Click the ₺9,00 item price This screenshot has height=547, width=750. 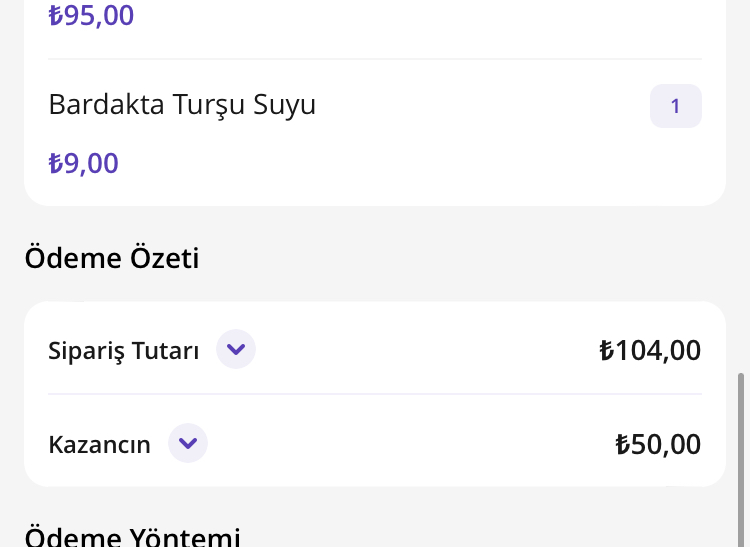pyautogui.click(x=84, y=163)
